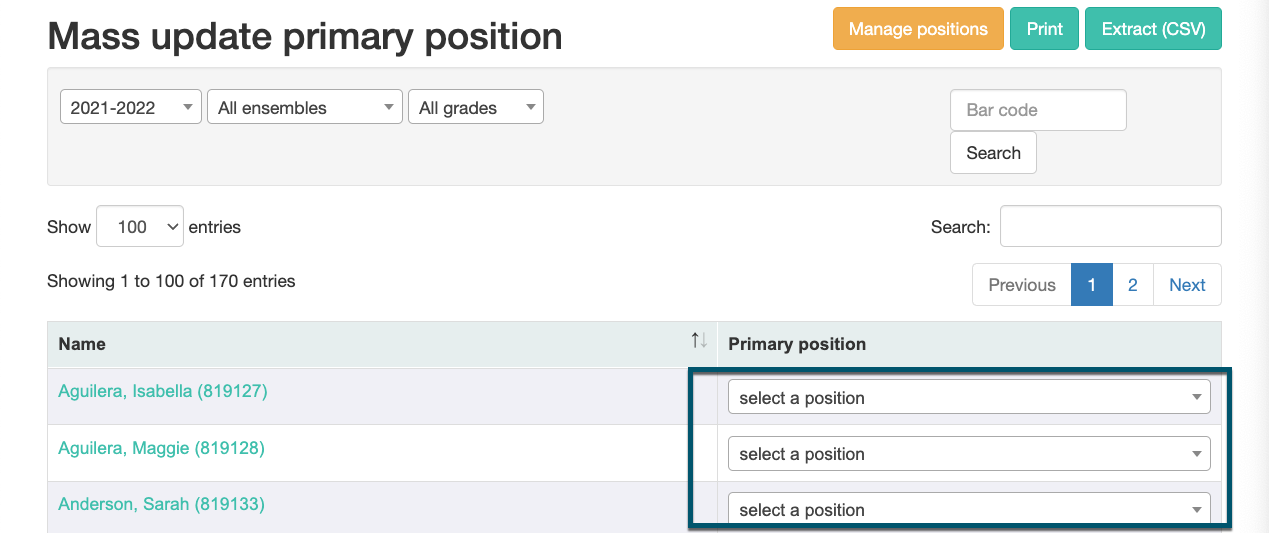Open the 2021-2022 school year dropdown
Image resolution: width=1269 pixels, height=533 pixels.
point(131,108)
